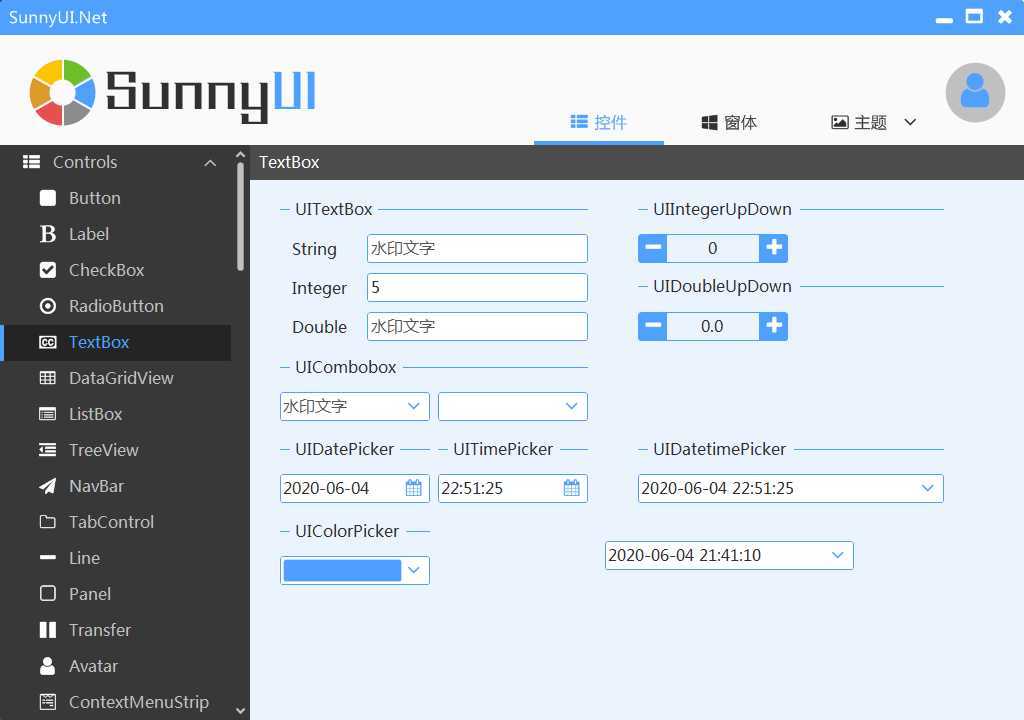Click the paper plane icon beside NavBar

point(48,485)
